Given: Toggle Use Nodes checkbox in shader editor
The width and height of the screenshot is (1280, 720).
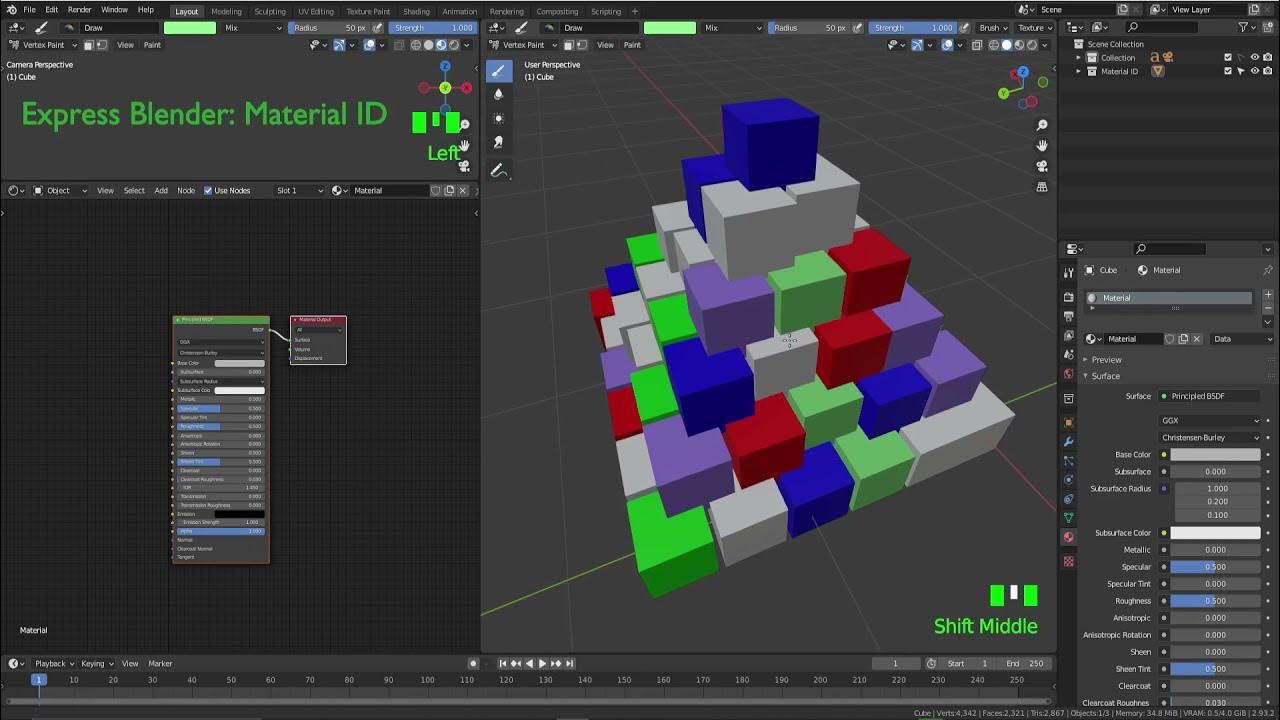Looking at the screenshot, I should point(208,190).
